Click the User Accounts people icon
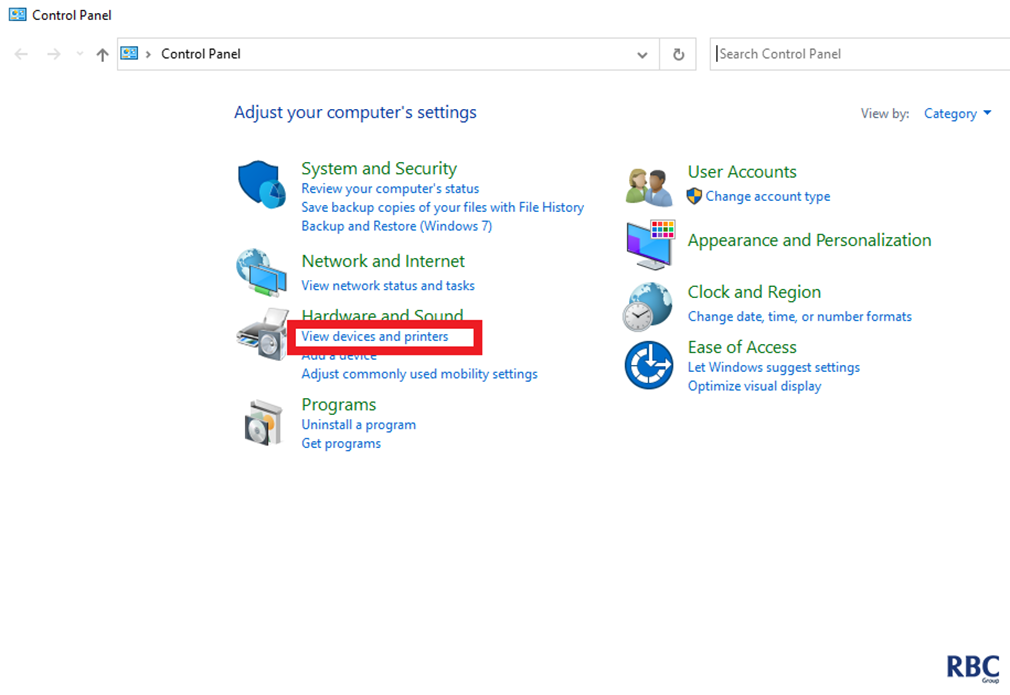1010x695 pixels. pos(649,186)
